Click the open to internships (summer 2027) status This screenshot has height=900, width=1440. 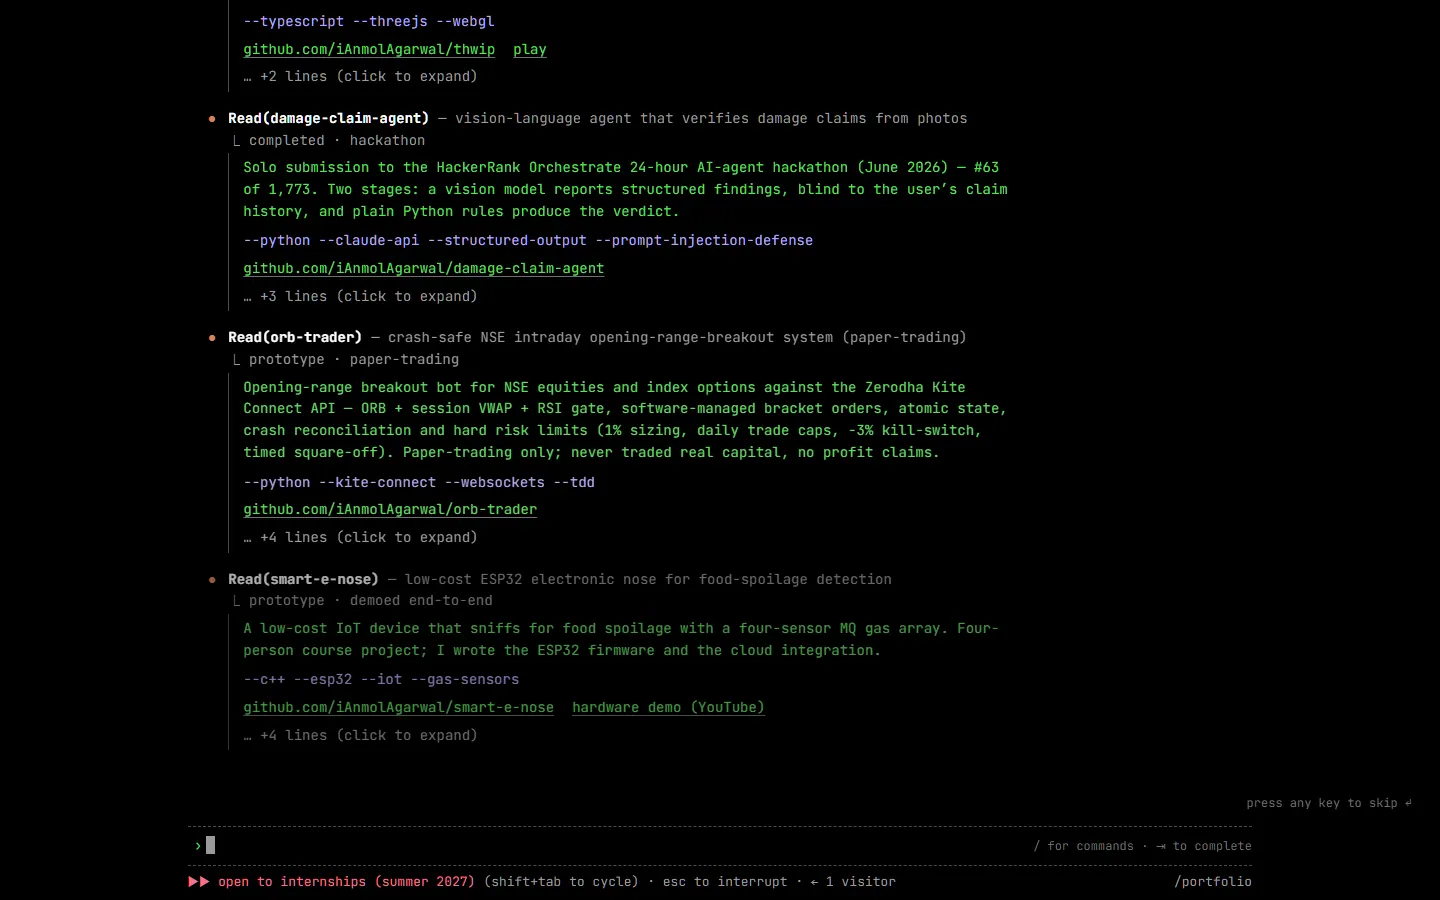[x=346, y=882]
